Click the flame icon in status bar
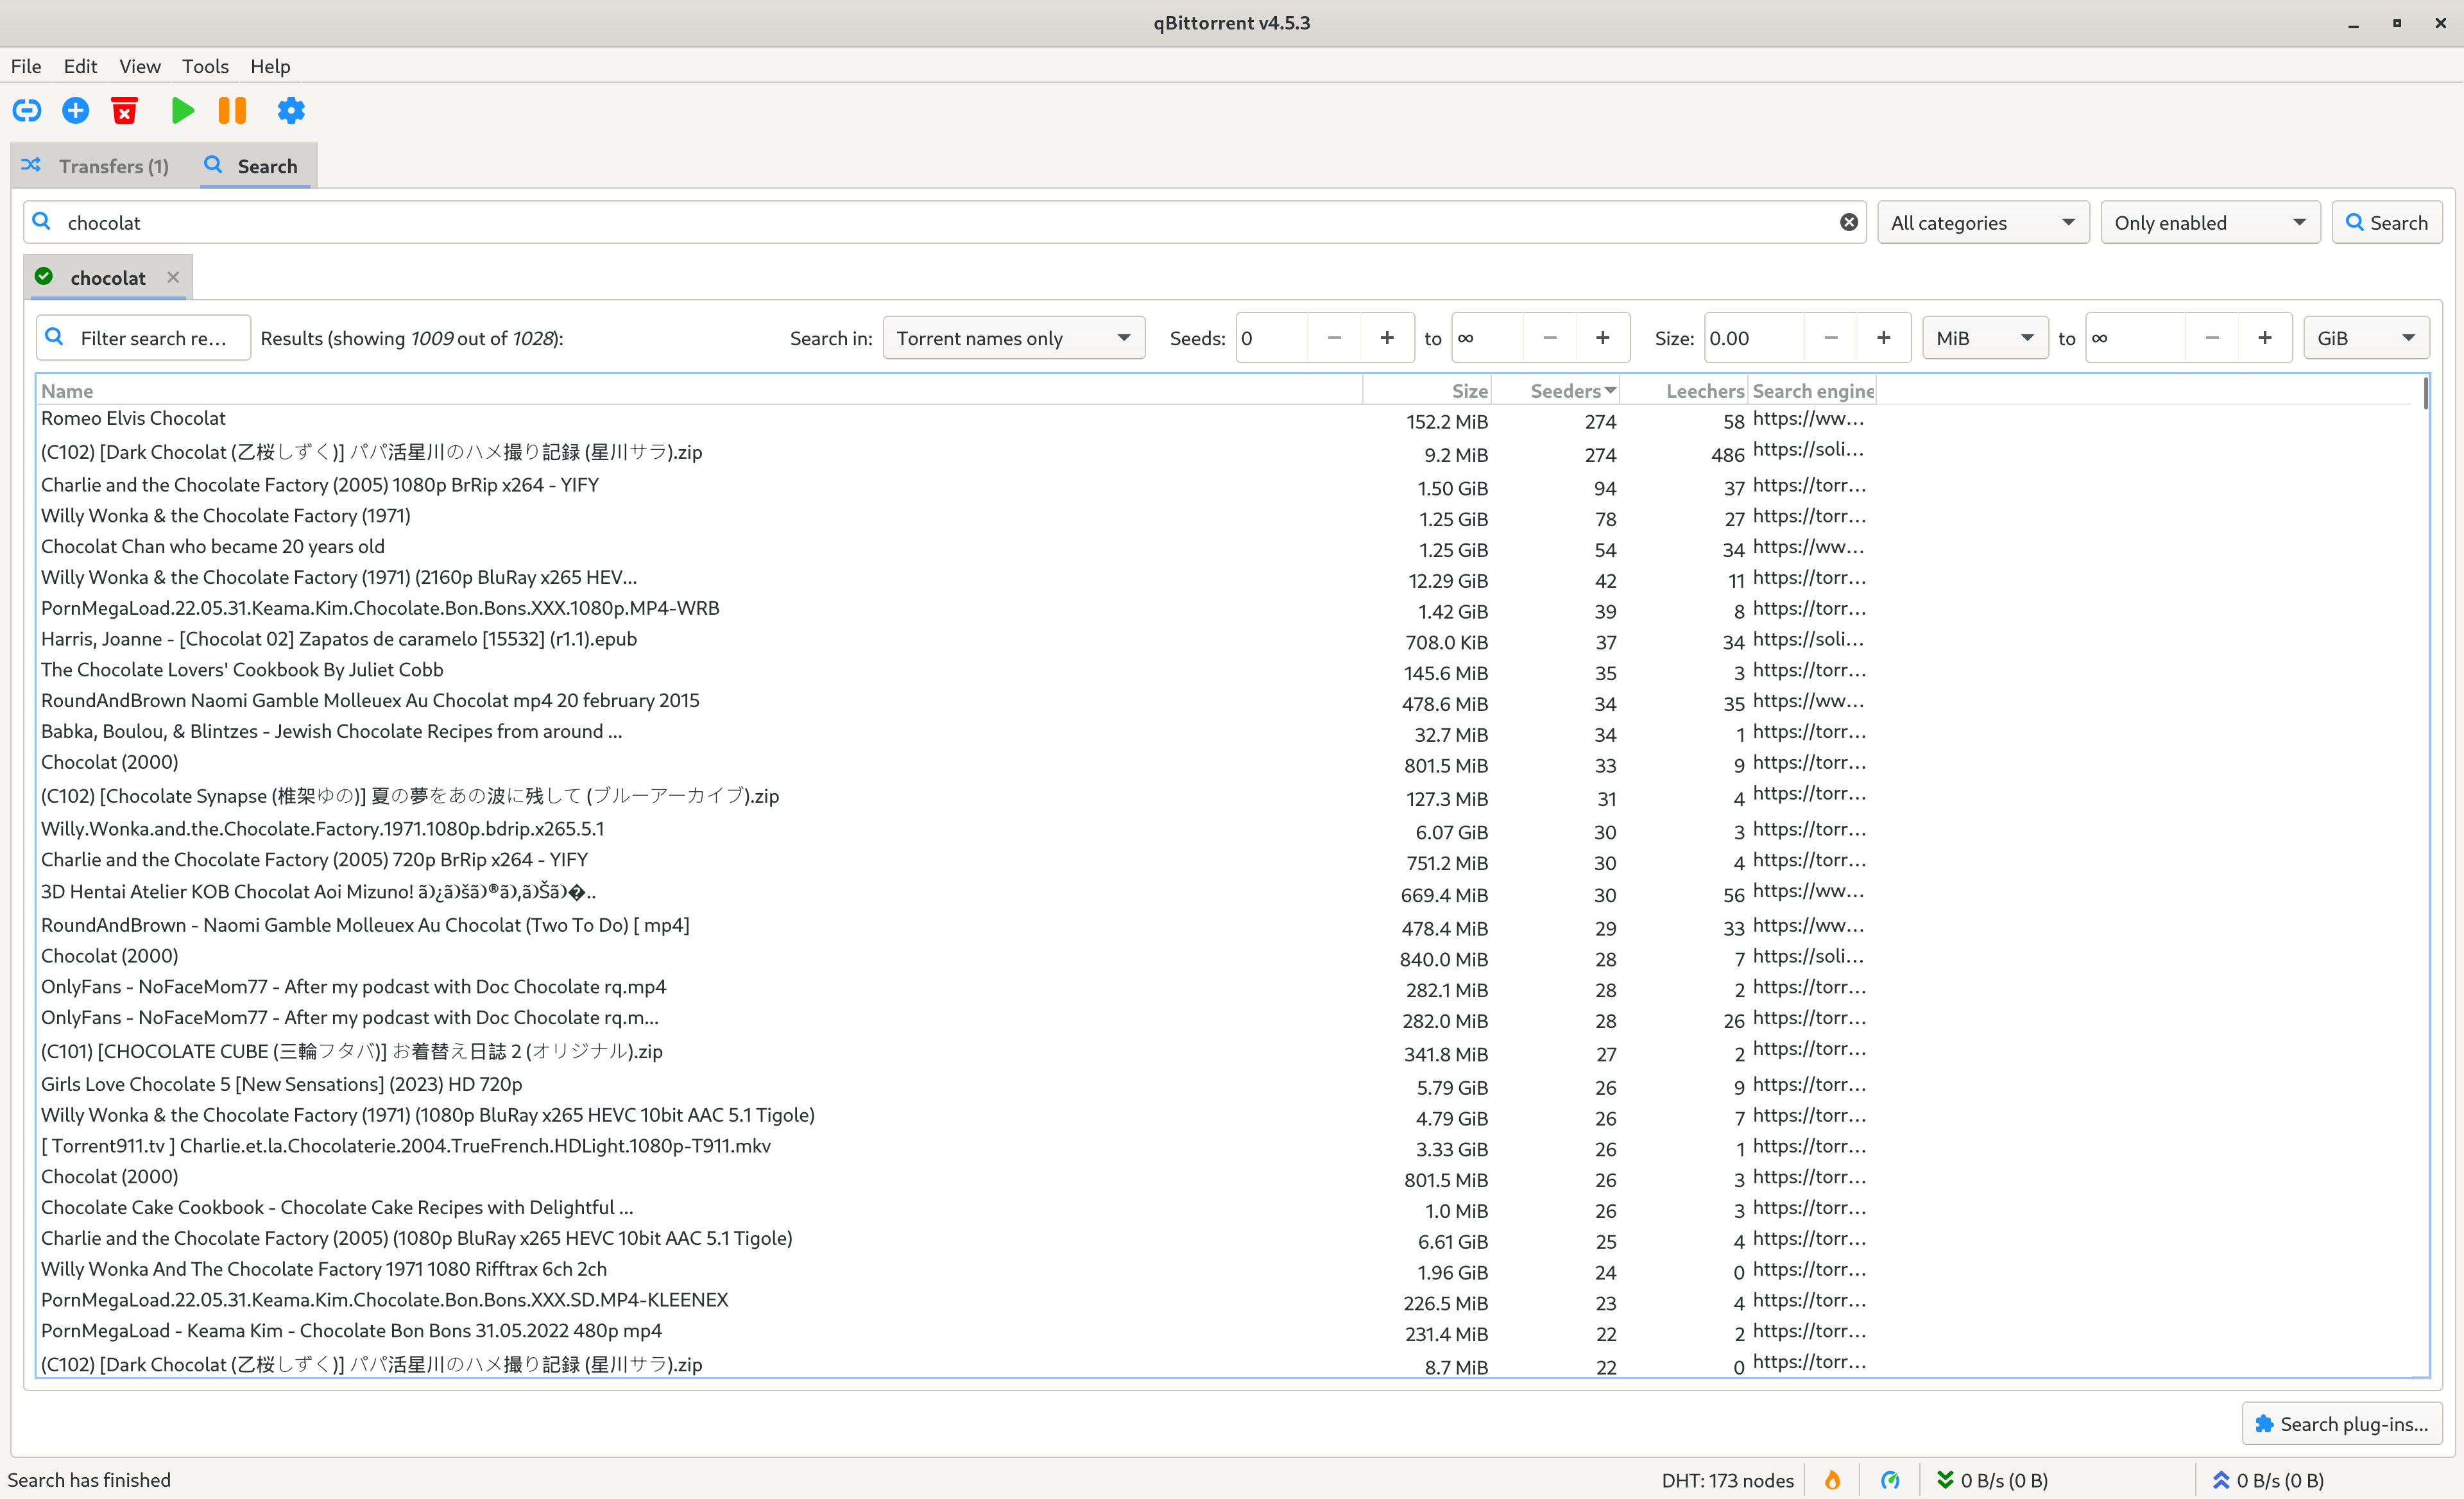 tap(1832, 1480)
